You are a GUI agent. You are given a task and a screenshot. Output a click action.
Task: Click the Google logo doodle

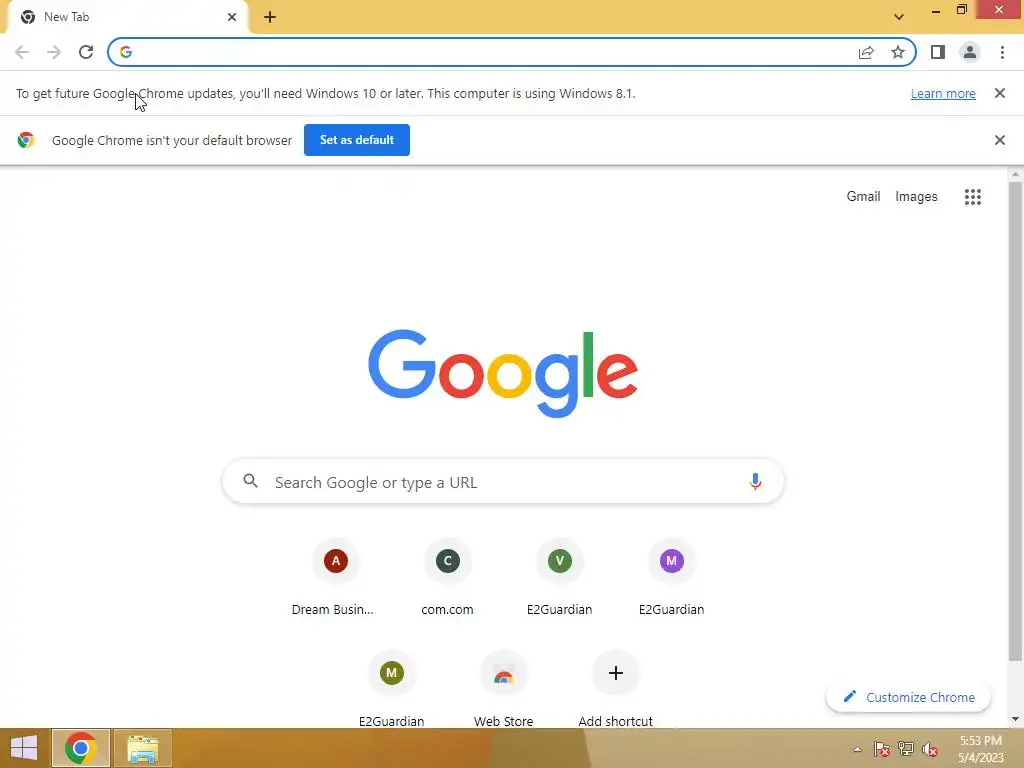click(503, 372)
